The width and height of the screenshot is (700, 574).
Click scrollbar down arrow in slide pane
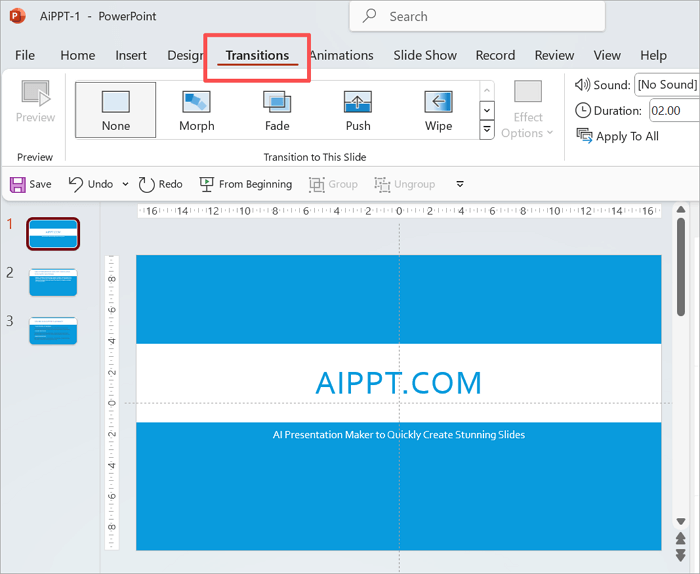click(681, 521)
